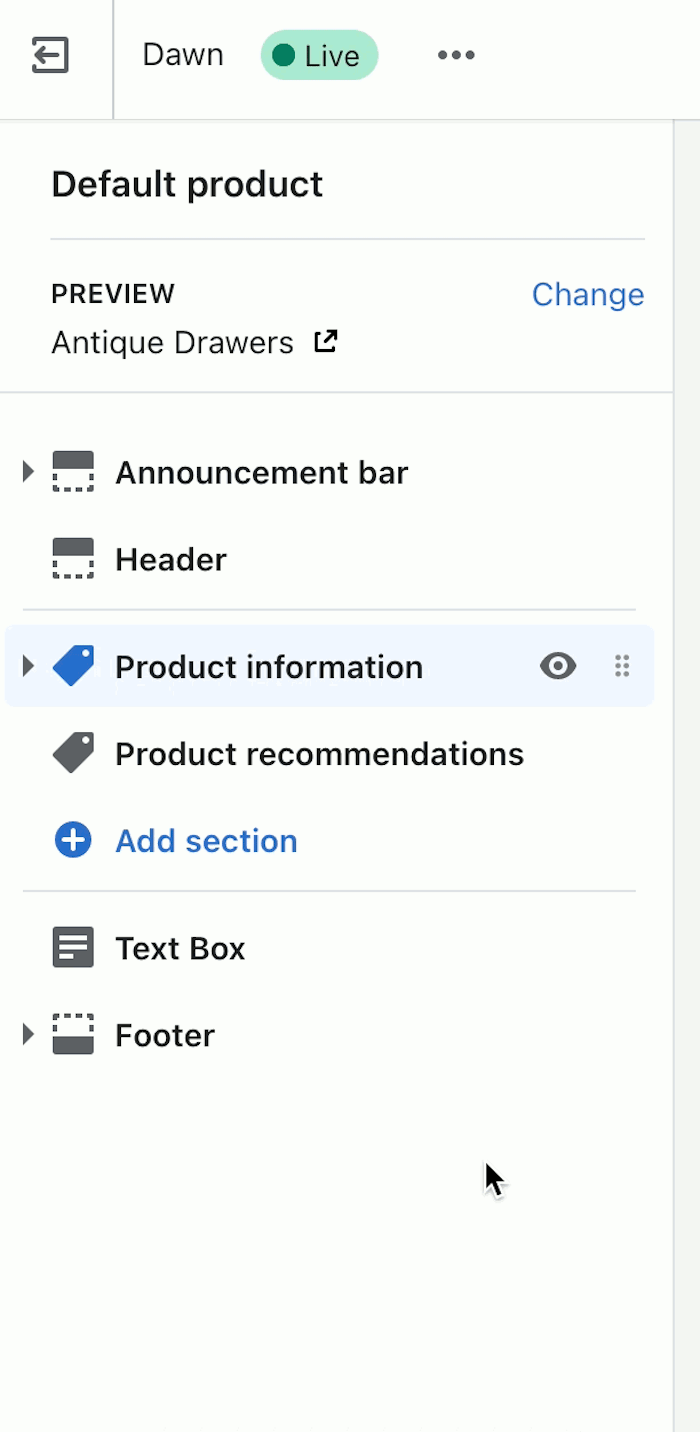Click the external link icon beside Antique Drawers
Viewport: 700px width, 1432px height.
point(326,342)
